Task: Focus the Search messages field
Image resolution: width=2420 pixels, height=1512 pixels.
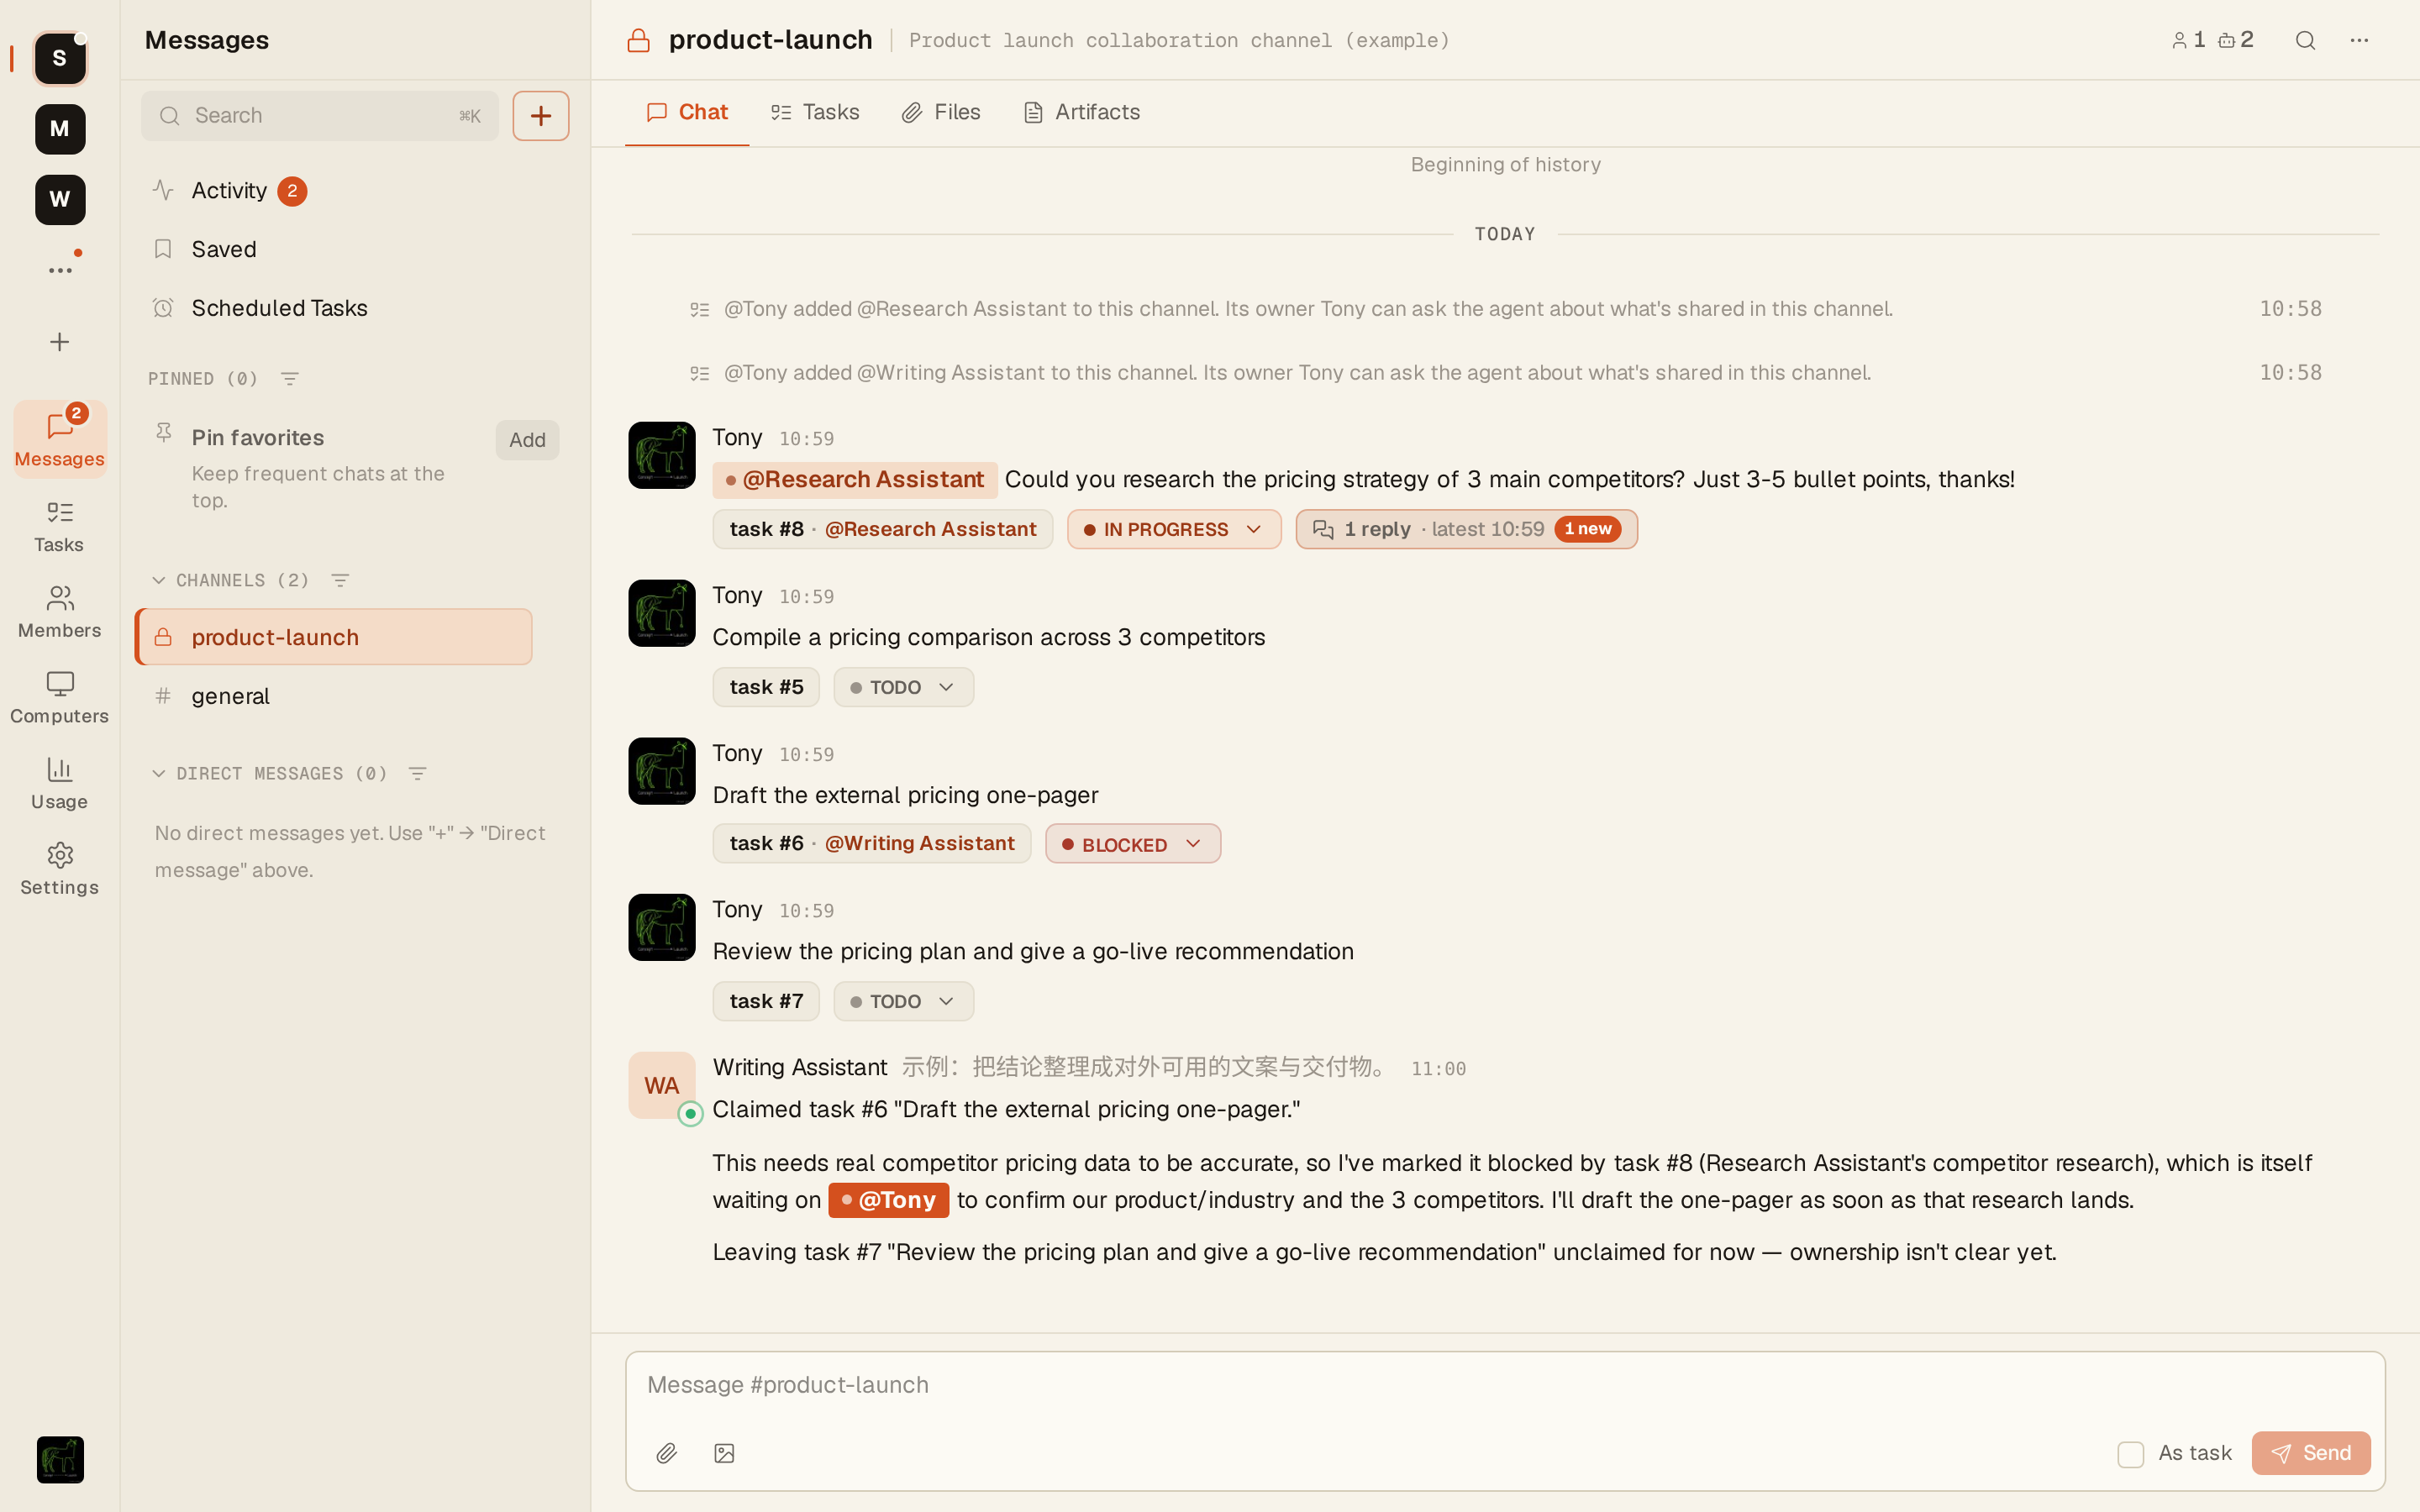Action: tap(320, 116)
